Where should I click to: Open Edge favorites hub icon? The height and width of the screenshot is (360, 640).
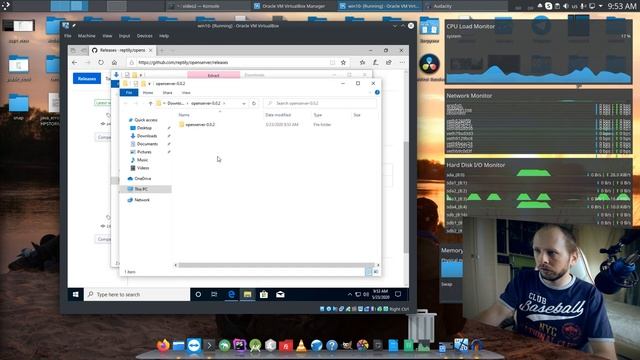coord(362,62)
